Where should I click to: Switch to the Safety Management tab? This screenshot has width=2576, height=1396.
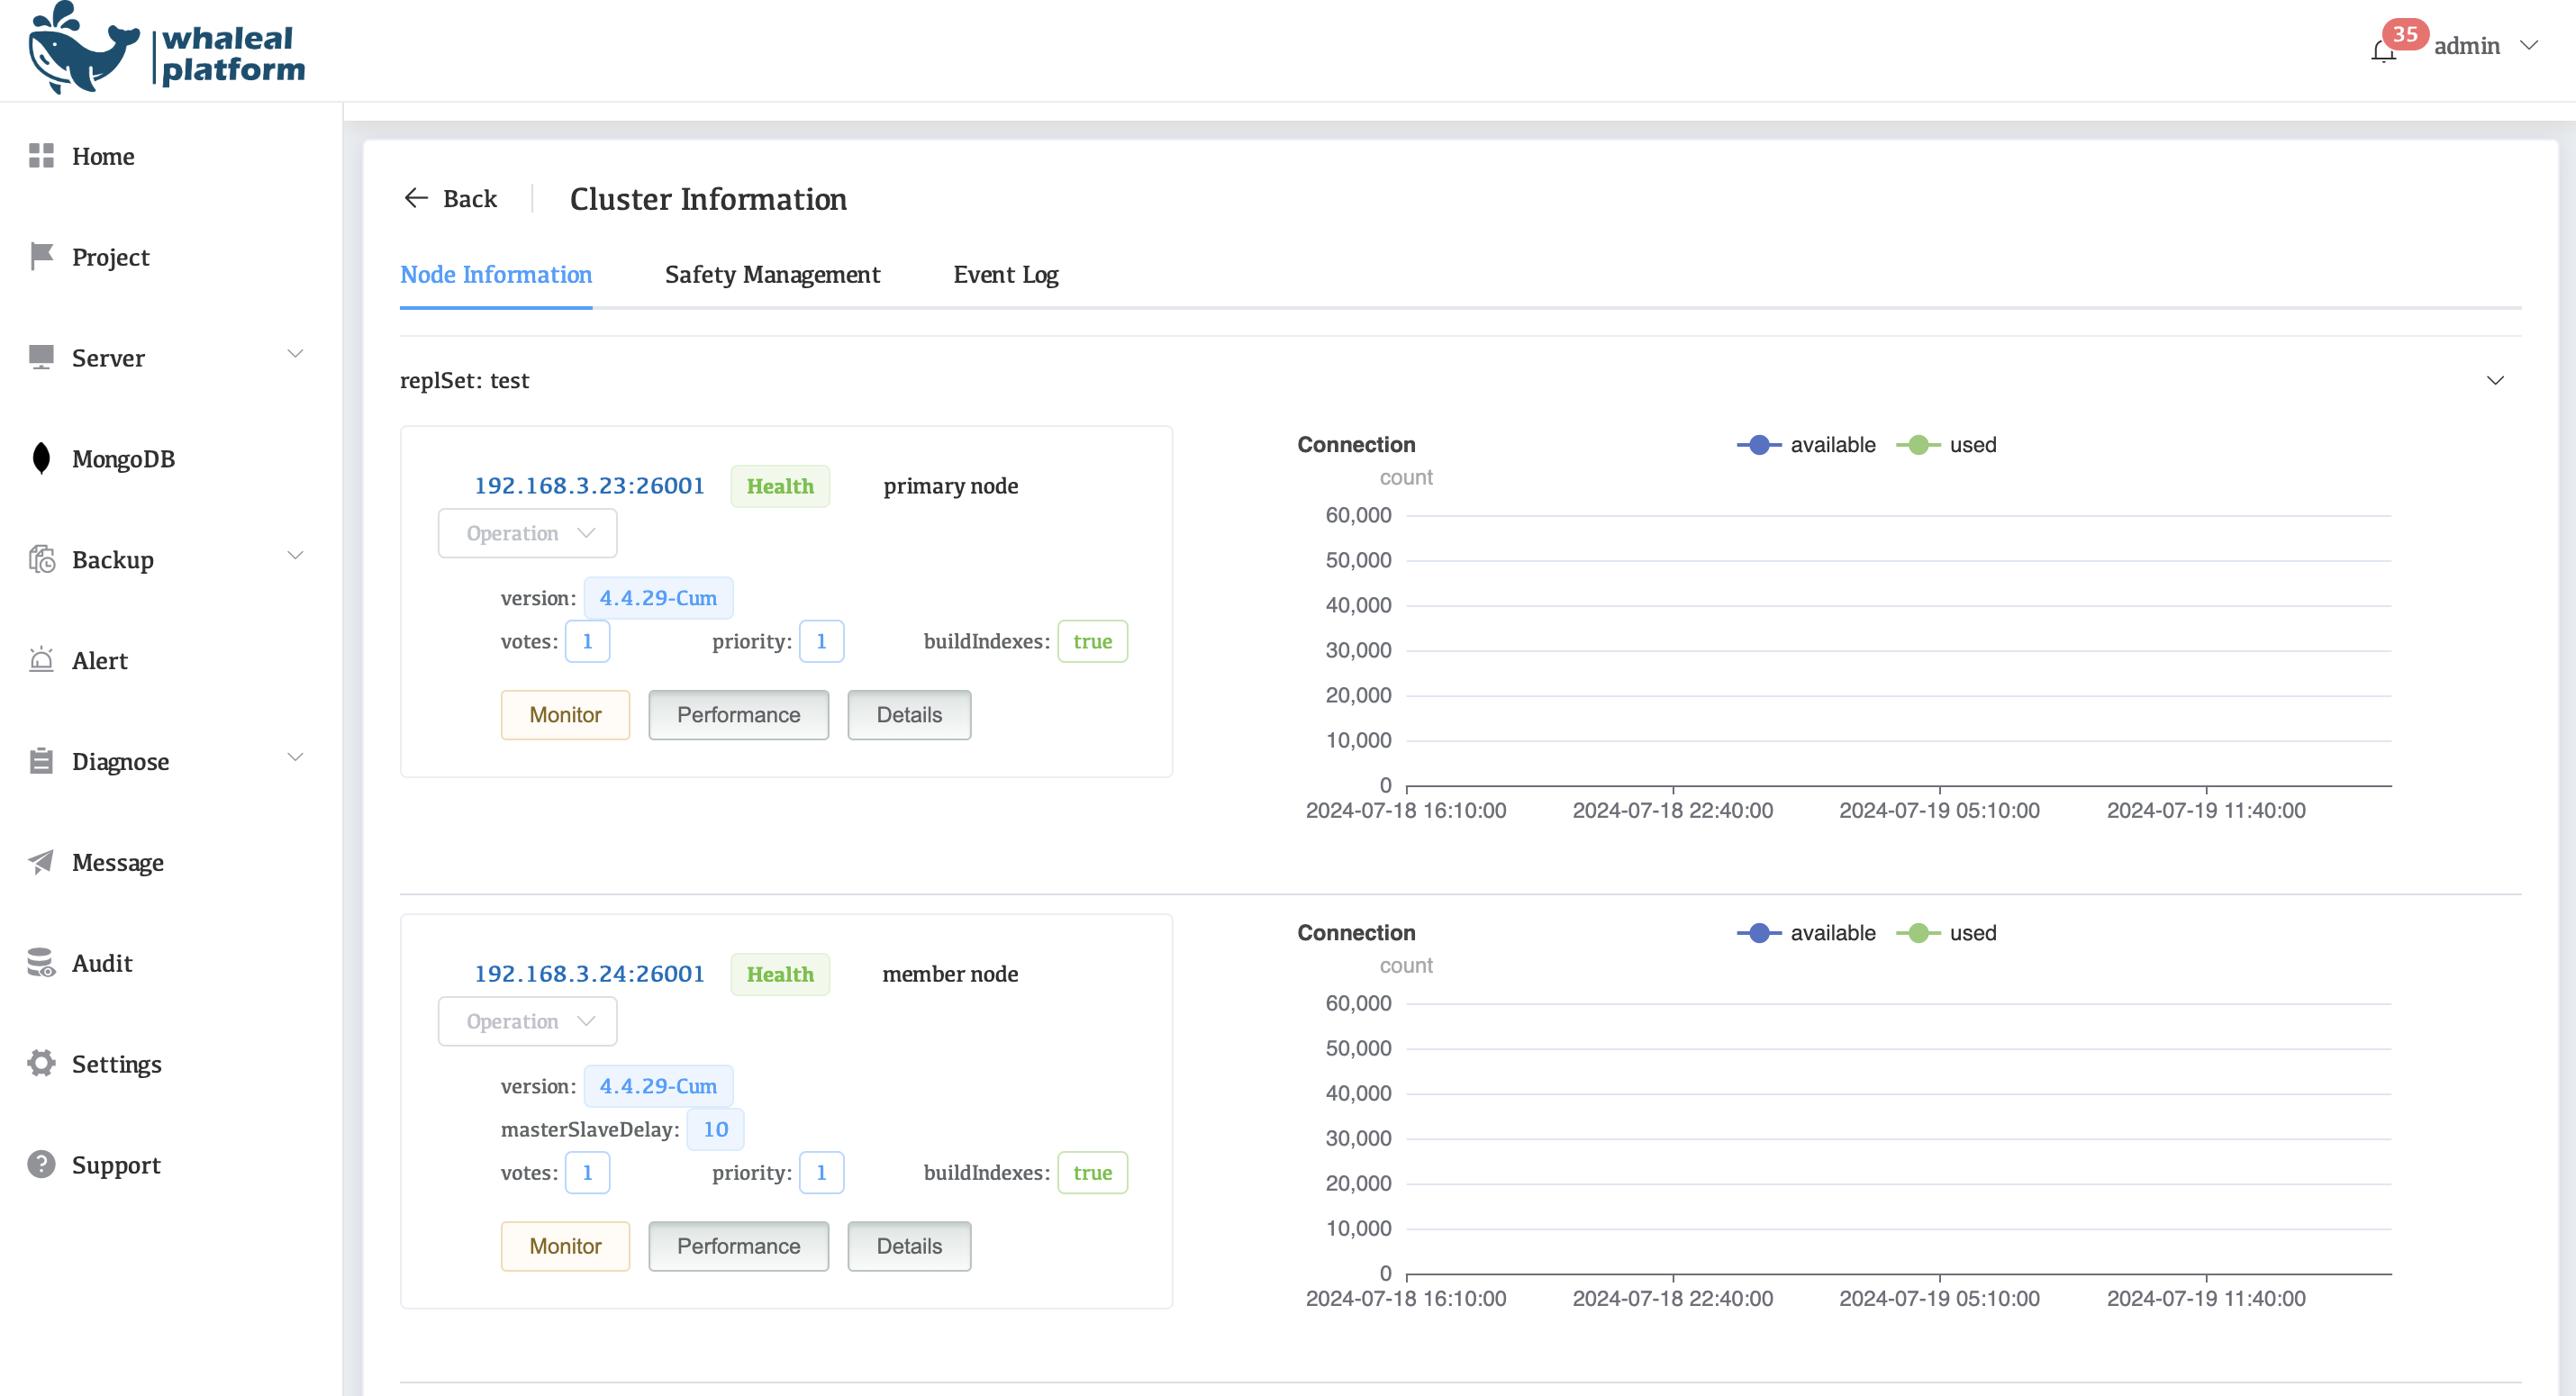(772, 275)
